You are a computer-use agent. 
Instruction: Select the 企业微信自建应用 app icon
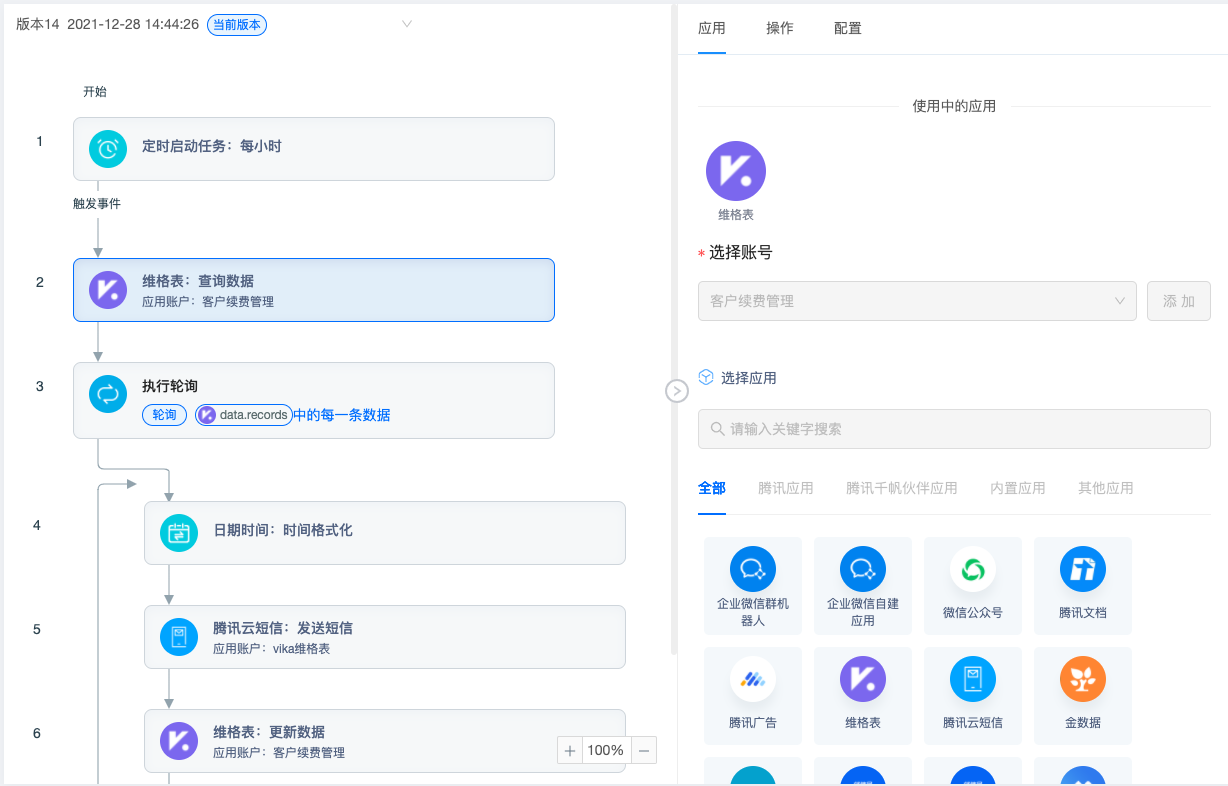point(863,569)
